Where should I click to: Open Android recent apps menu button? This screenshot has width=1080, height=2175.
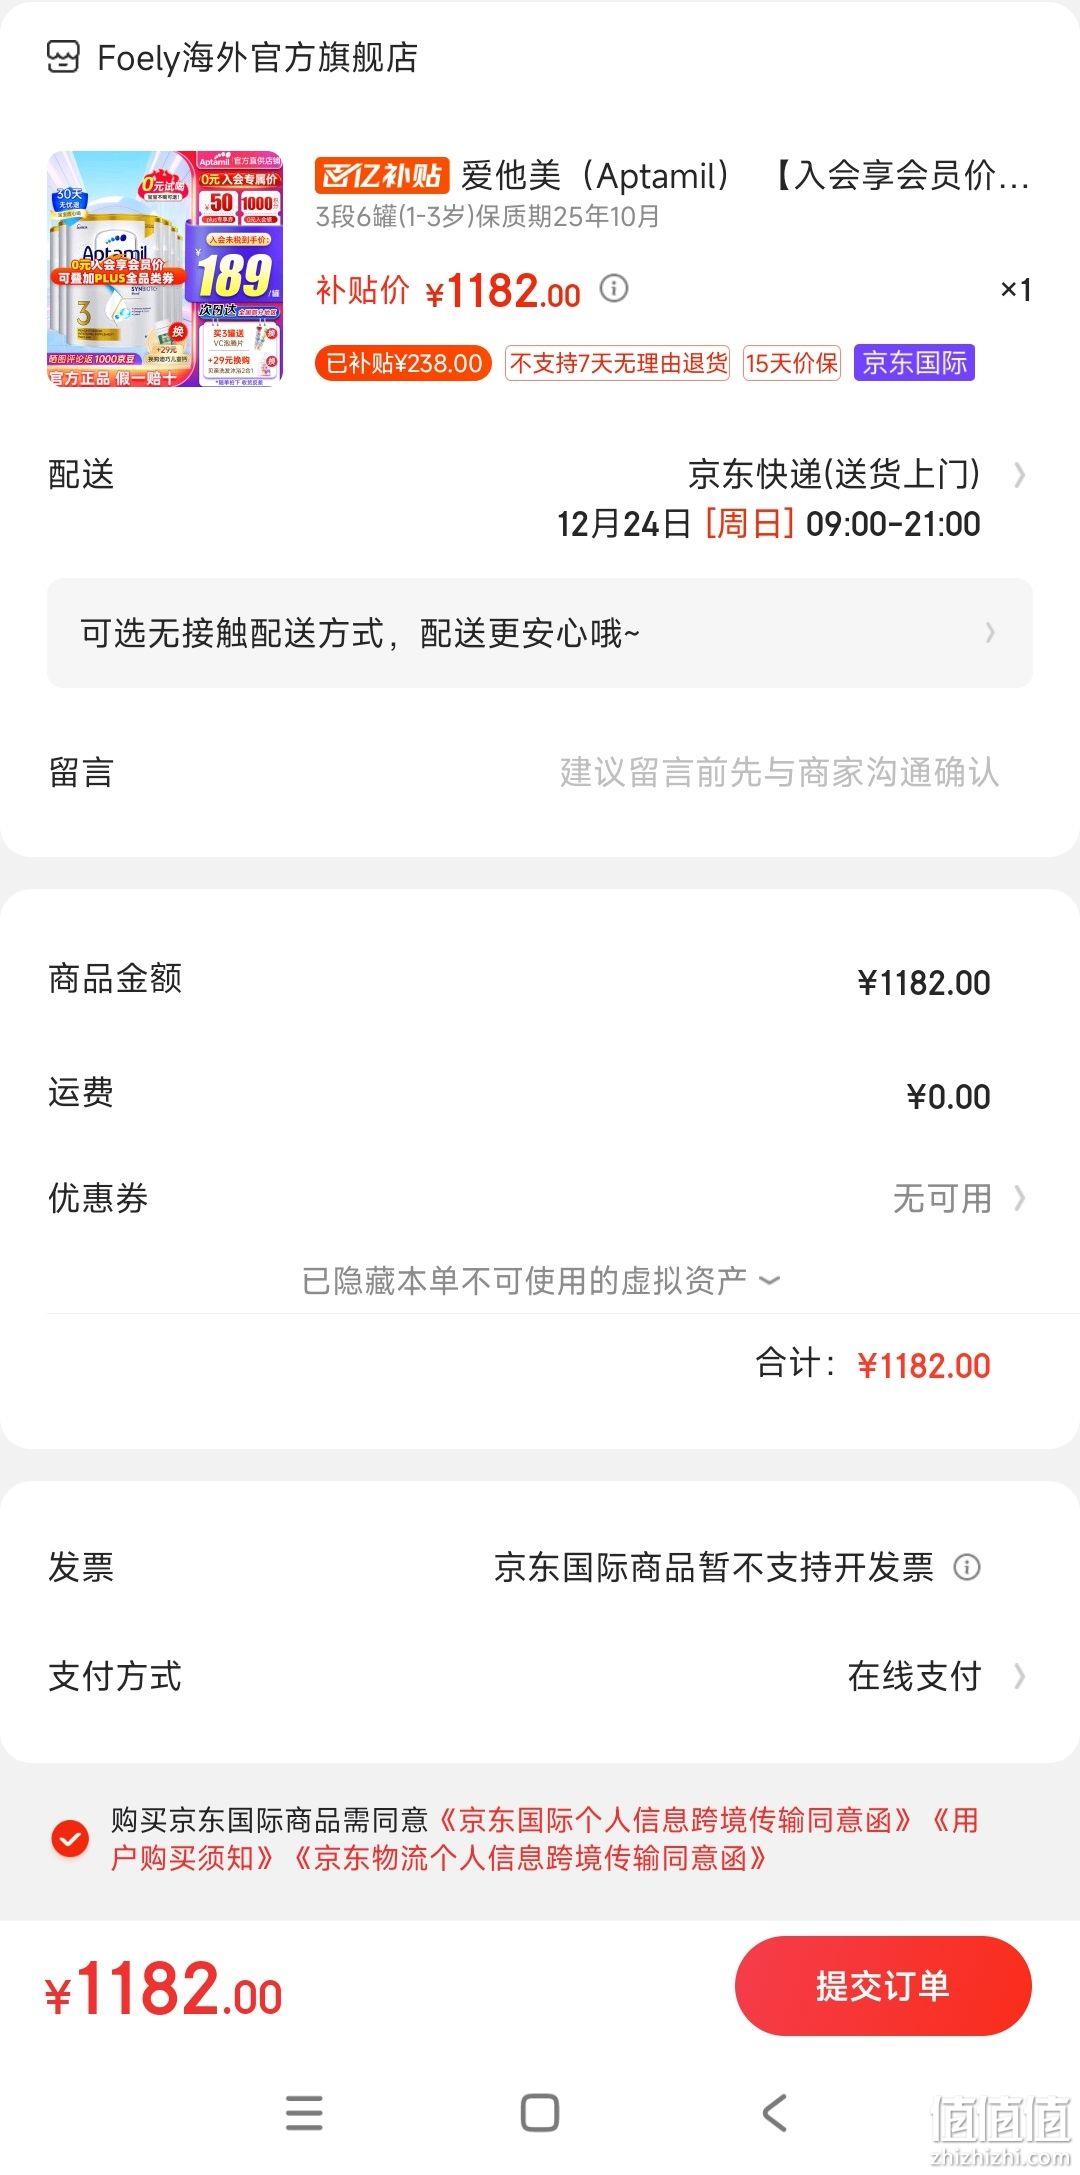(304, 2113)
